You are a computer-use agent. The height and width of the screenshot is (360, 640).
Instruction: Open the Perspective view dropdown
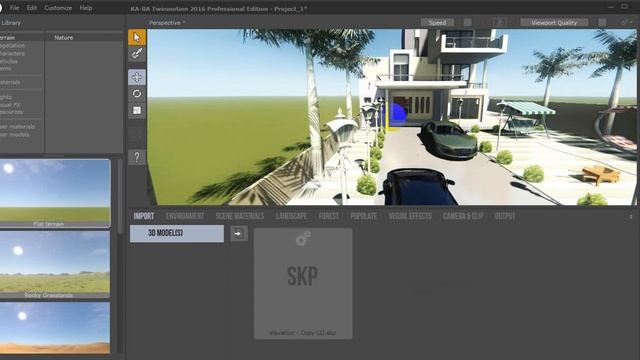(x=167, y=23)
